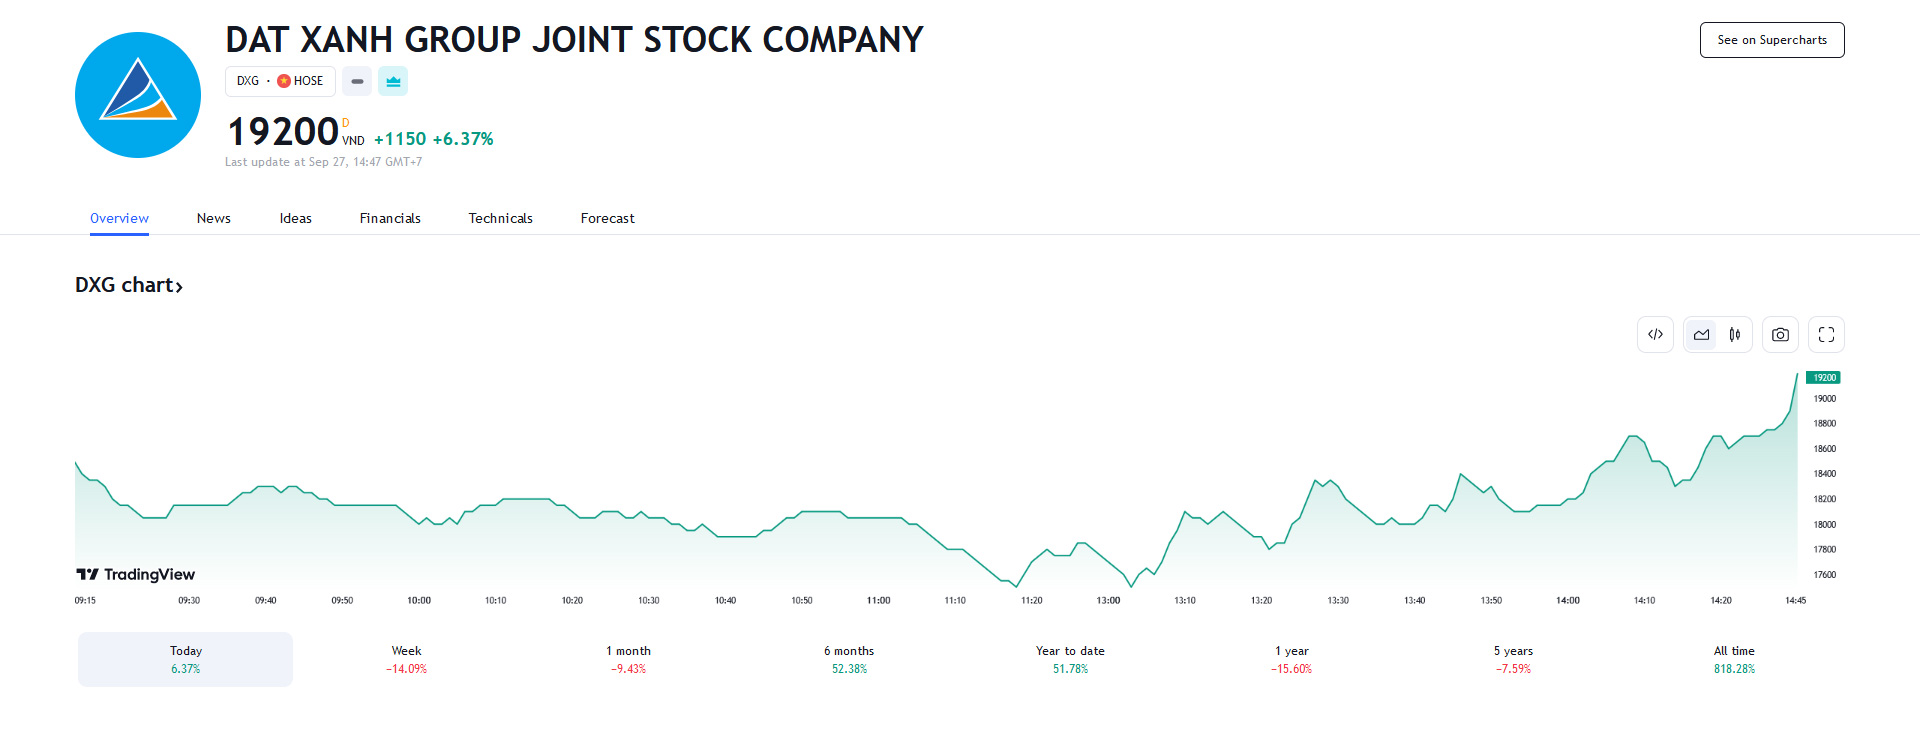Open the chart in fullscreen mode
Image resolution: width=1920 pixels, height=747 pixels.
coord(1826,335)
